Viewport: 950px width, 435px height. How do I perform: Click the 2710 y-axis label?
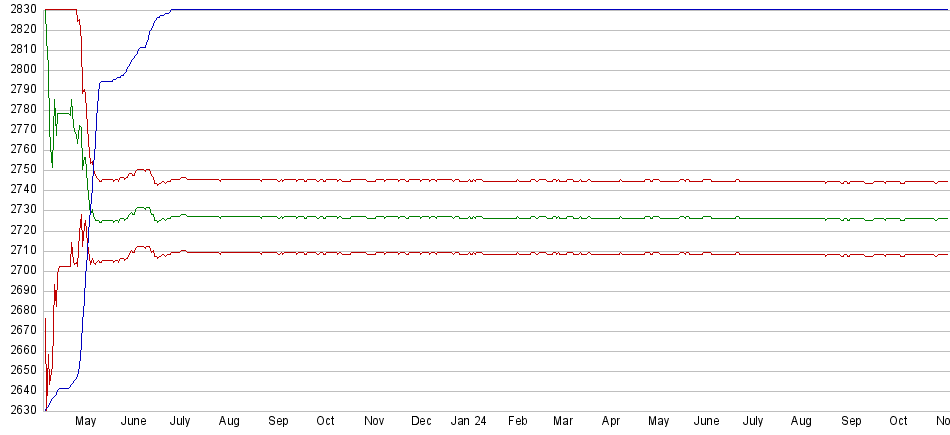23,250
